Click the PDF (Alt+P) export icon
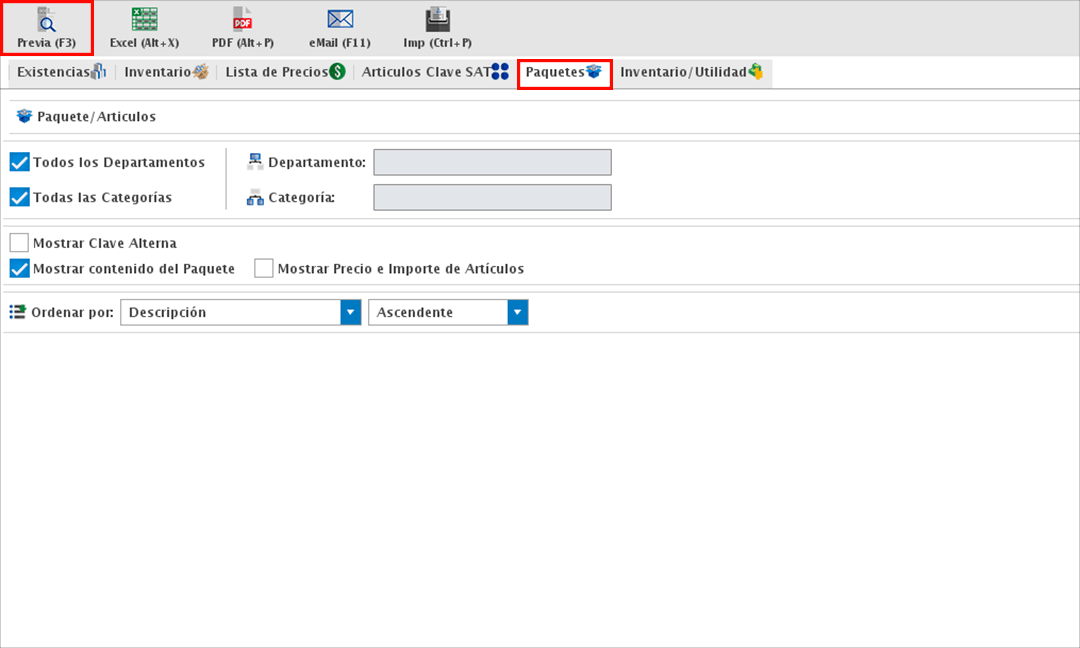 242,20
